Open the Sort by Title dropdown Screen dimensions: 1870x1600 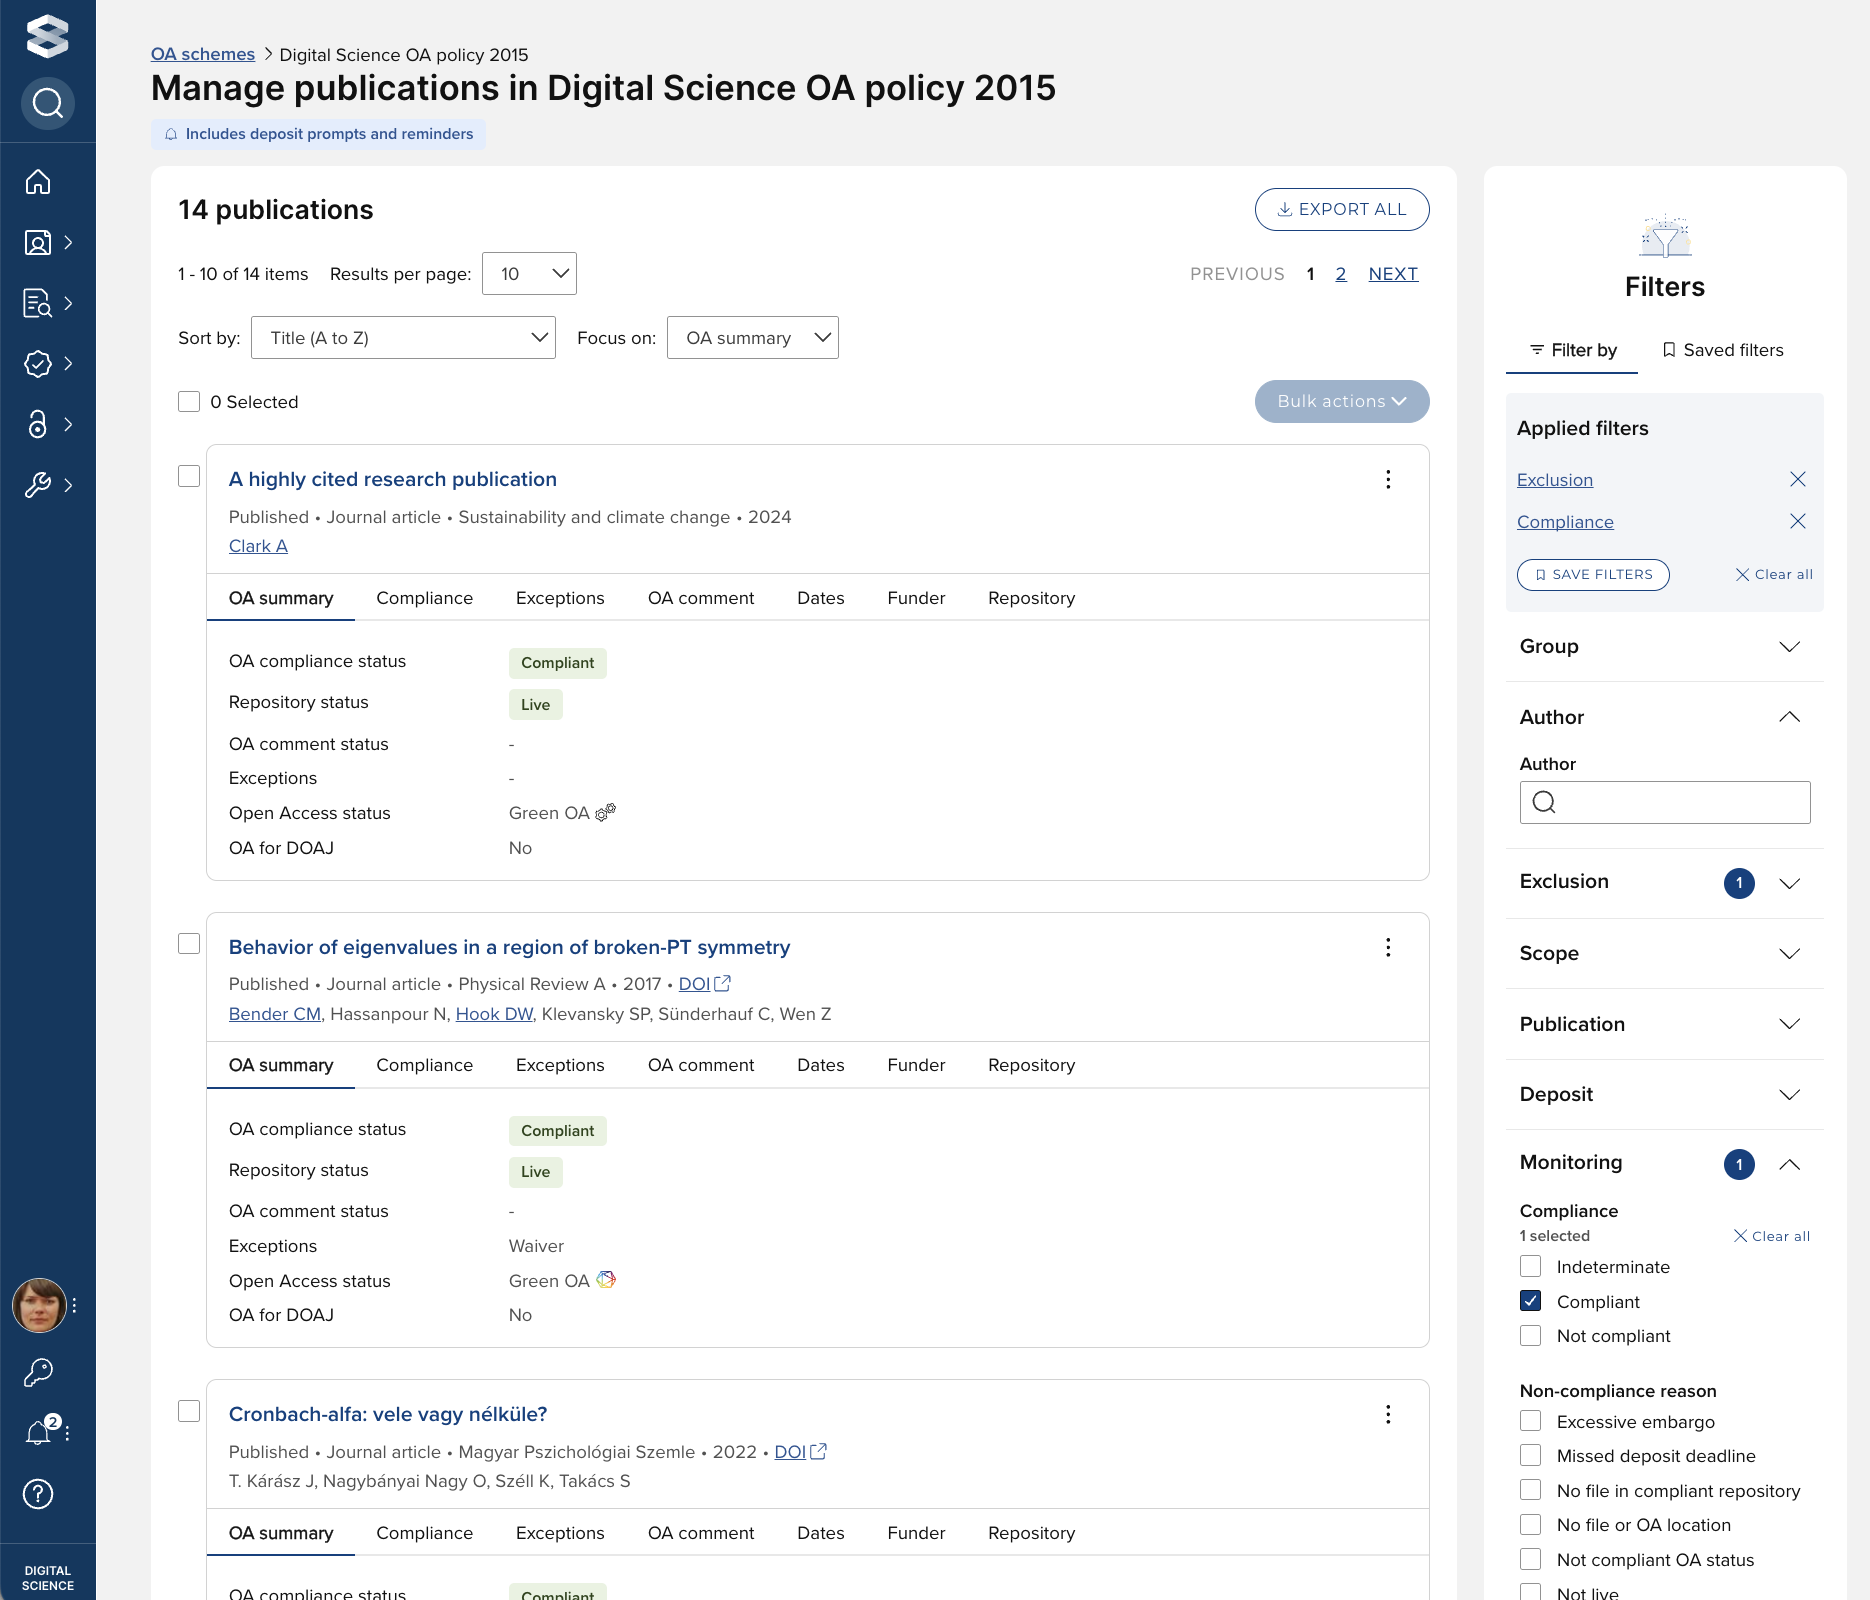[x=403, y=338]
